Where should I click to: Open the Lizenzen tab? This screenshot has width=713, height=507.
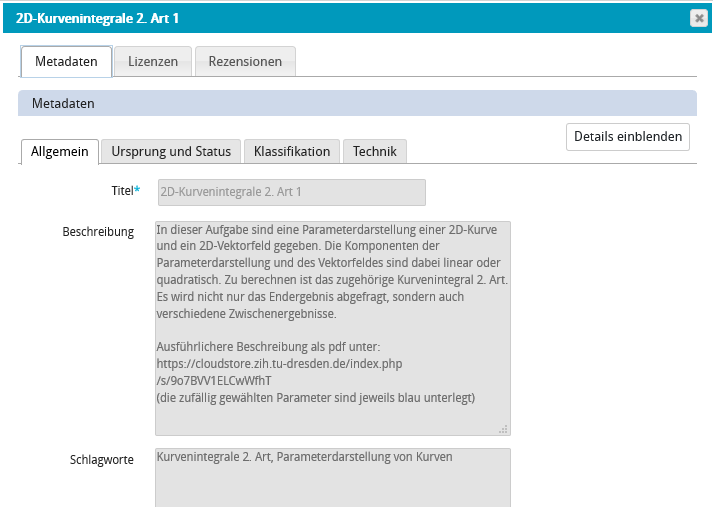[x=153, y=61]
